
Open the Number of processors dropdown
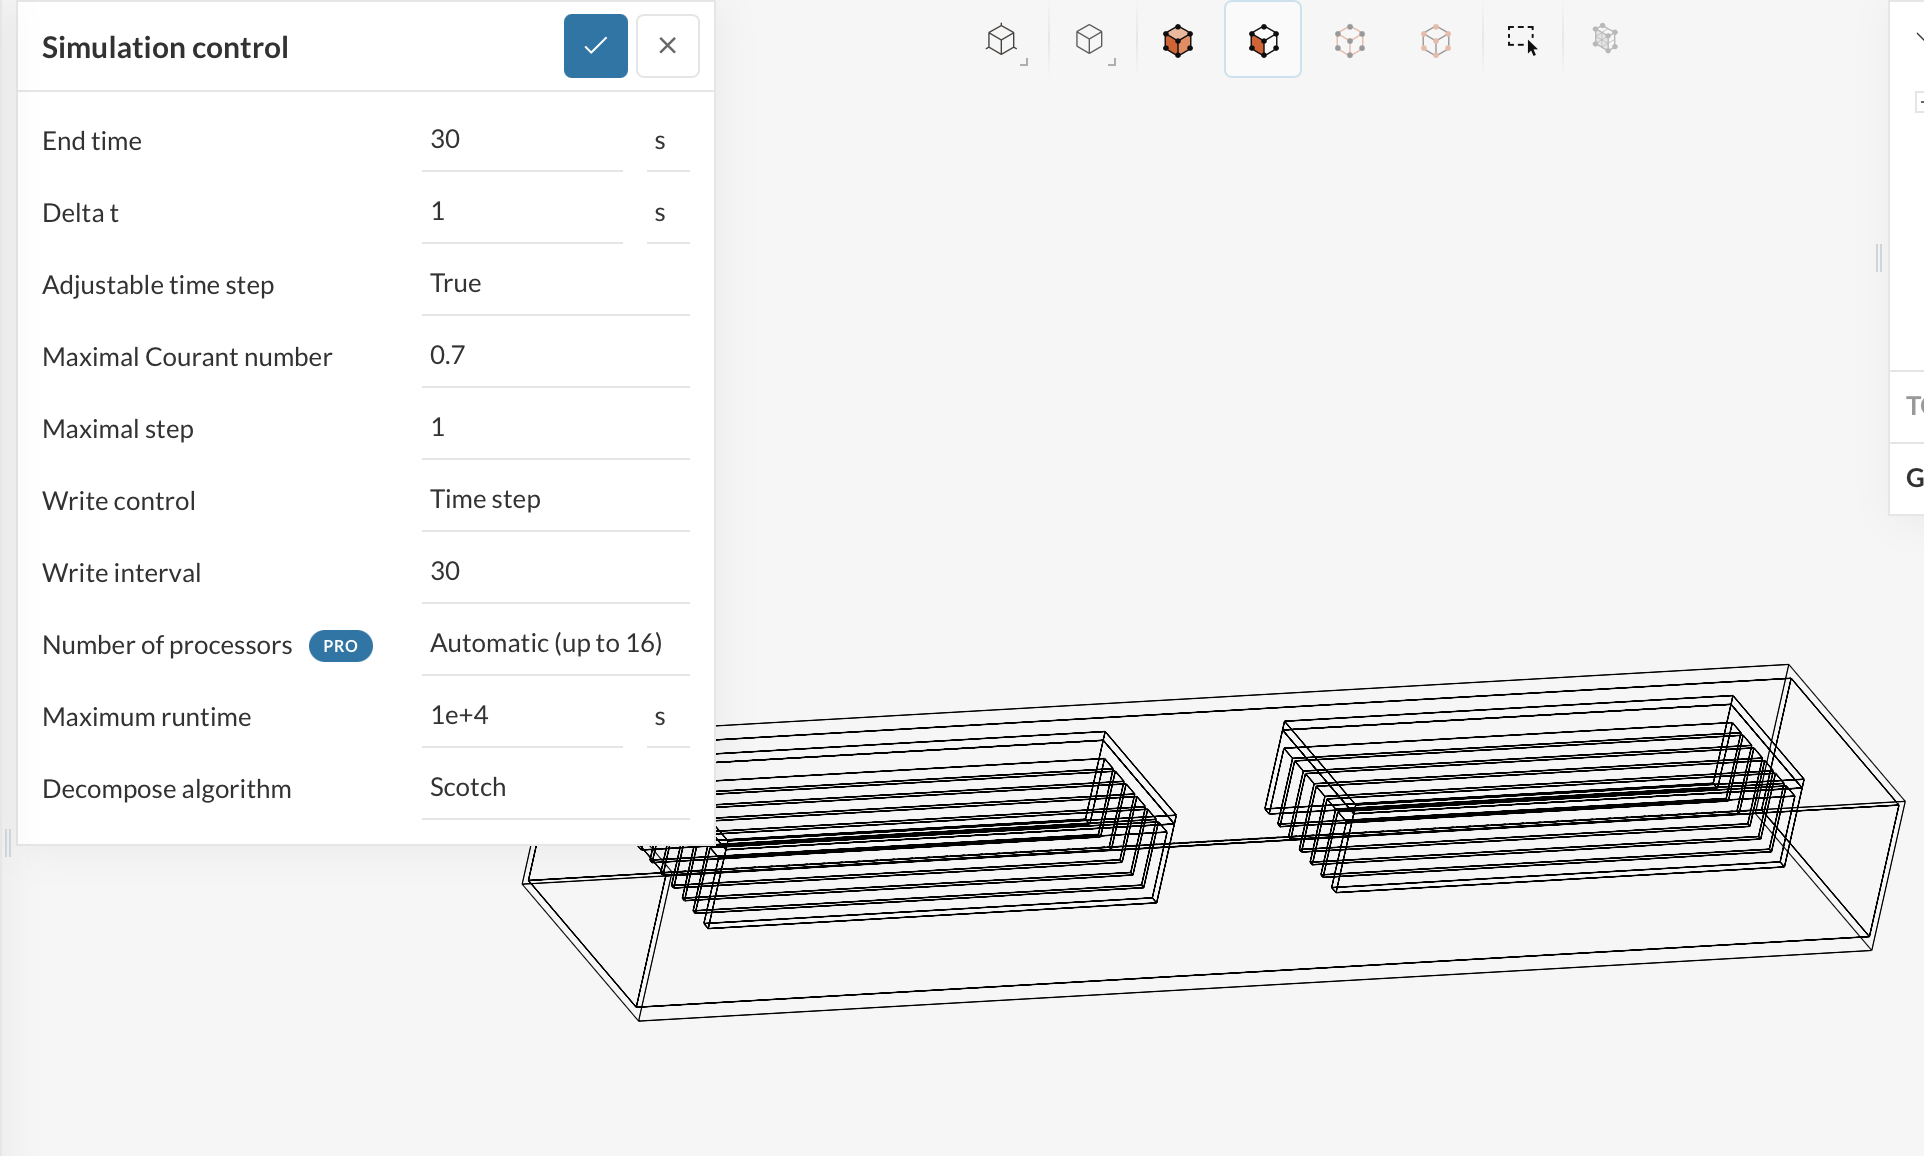click(555, 644)
